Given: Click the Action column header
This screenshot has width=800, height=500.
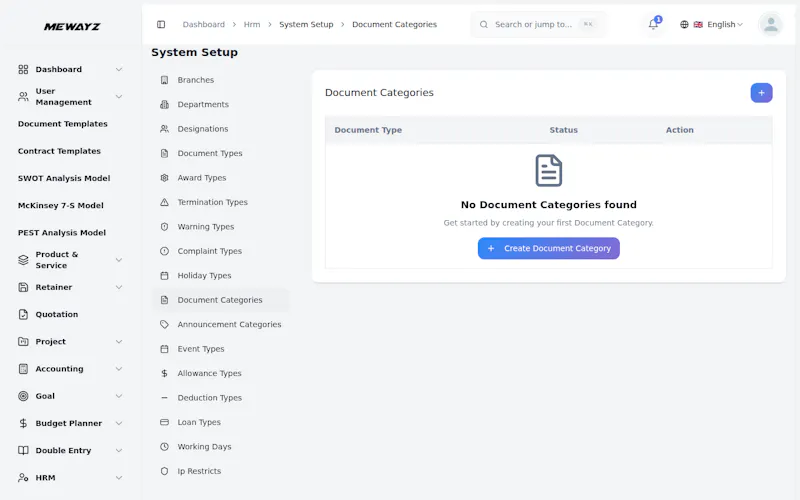Looking at the screenshot, I should point(680,130).
